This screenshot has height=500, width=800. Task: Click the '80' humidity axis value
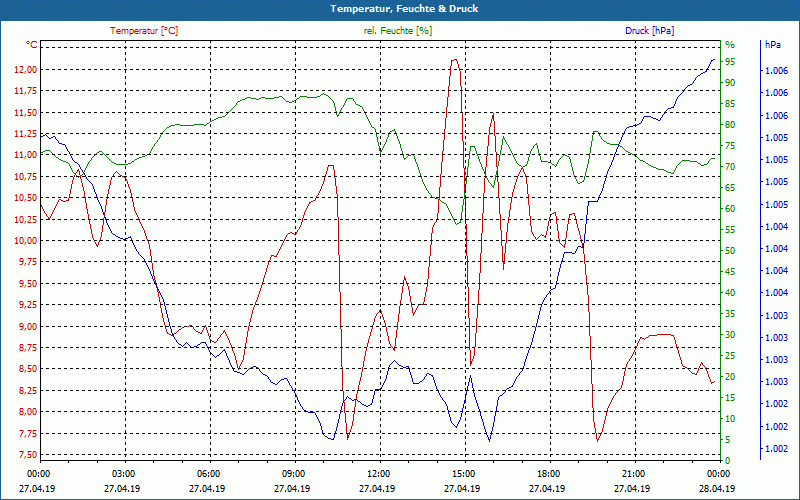(730, 125)
